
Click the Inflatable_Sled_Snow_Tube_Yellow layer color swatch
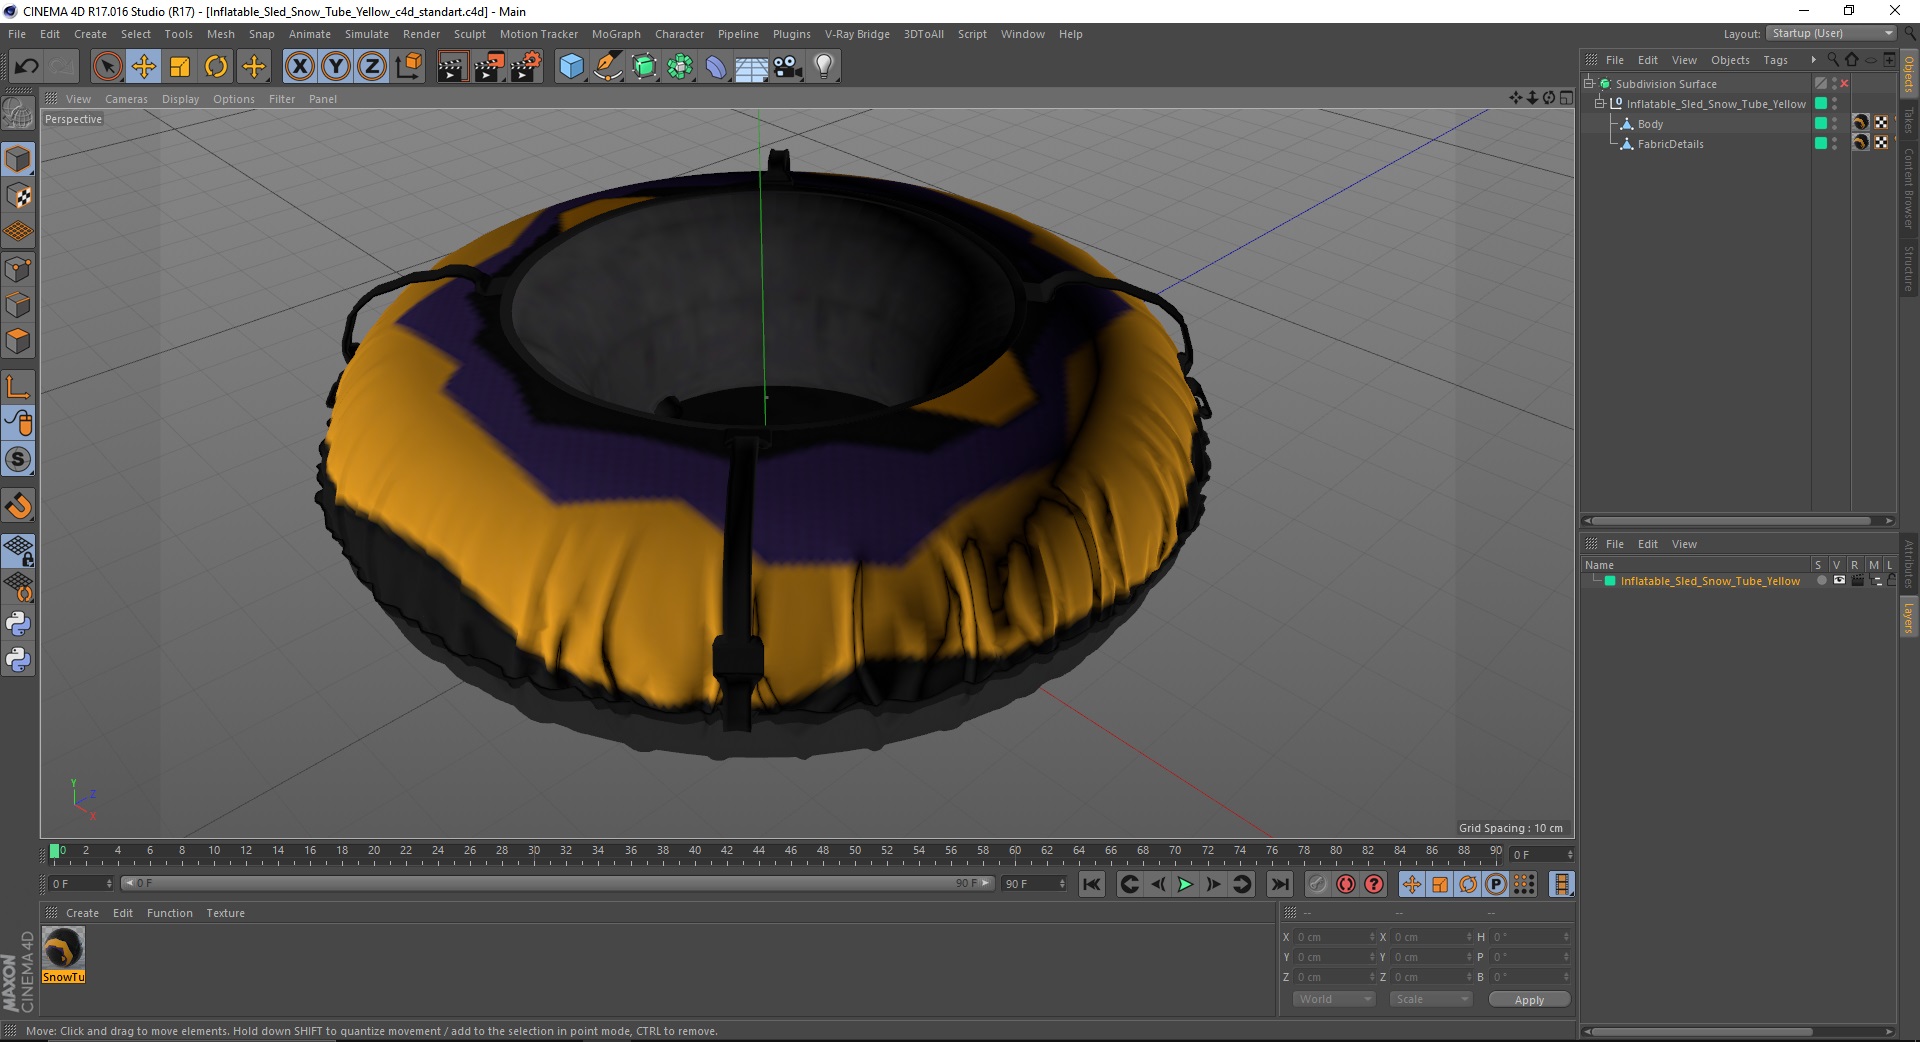tap(1610, 581)
